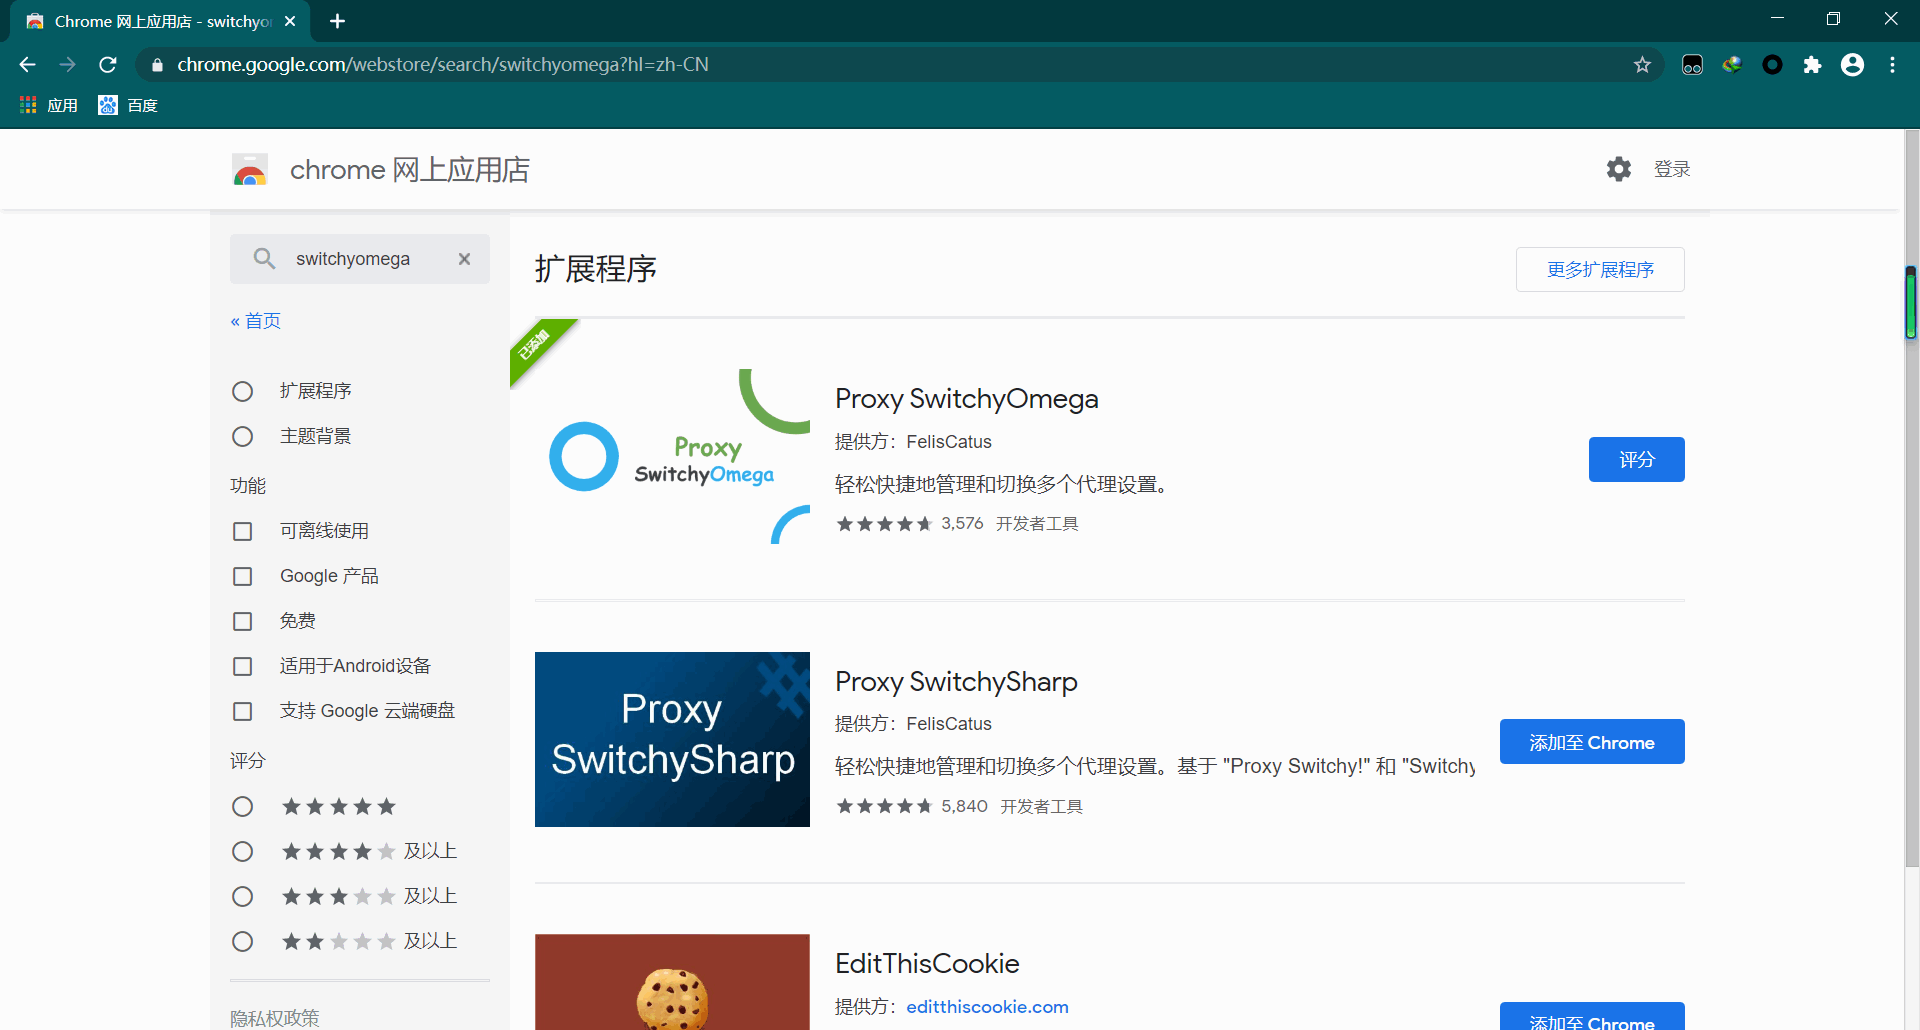This screenshot has width=1920, height=1030.
Task: Click chrome 网上应用店 header title
Action: pyautogui.click(x=410, y=170)
